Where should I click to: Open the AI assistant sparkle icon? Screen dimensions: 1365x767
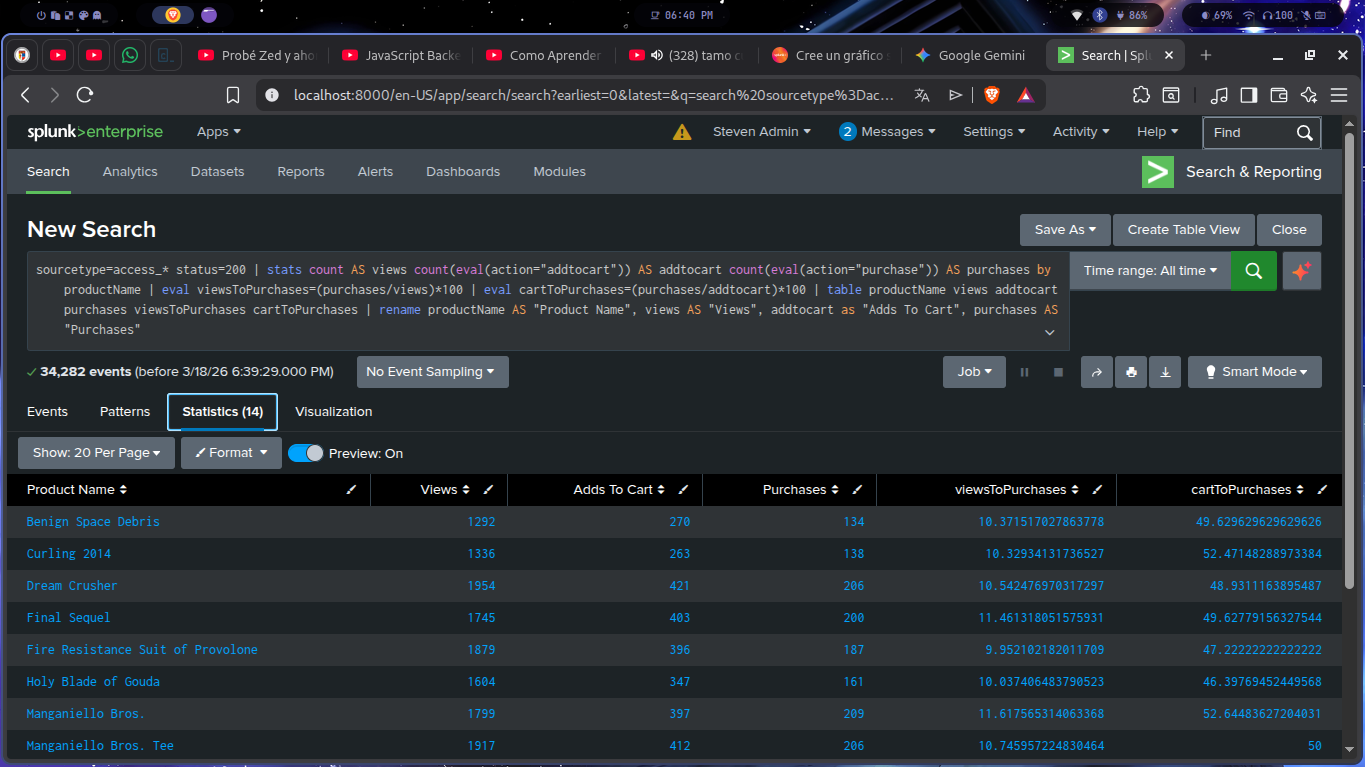(x=1301, y=271)
